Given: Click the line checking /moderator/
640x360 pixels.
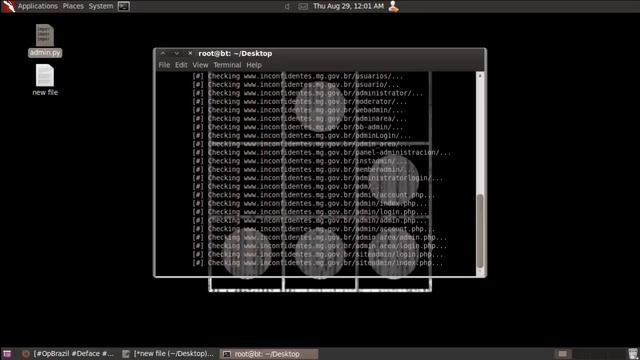Looking at the screenshot, I should coord(300,102).
